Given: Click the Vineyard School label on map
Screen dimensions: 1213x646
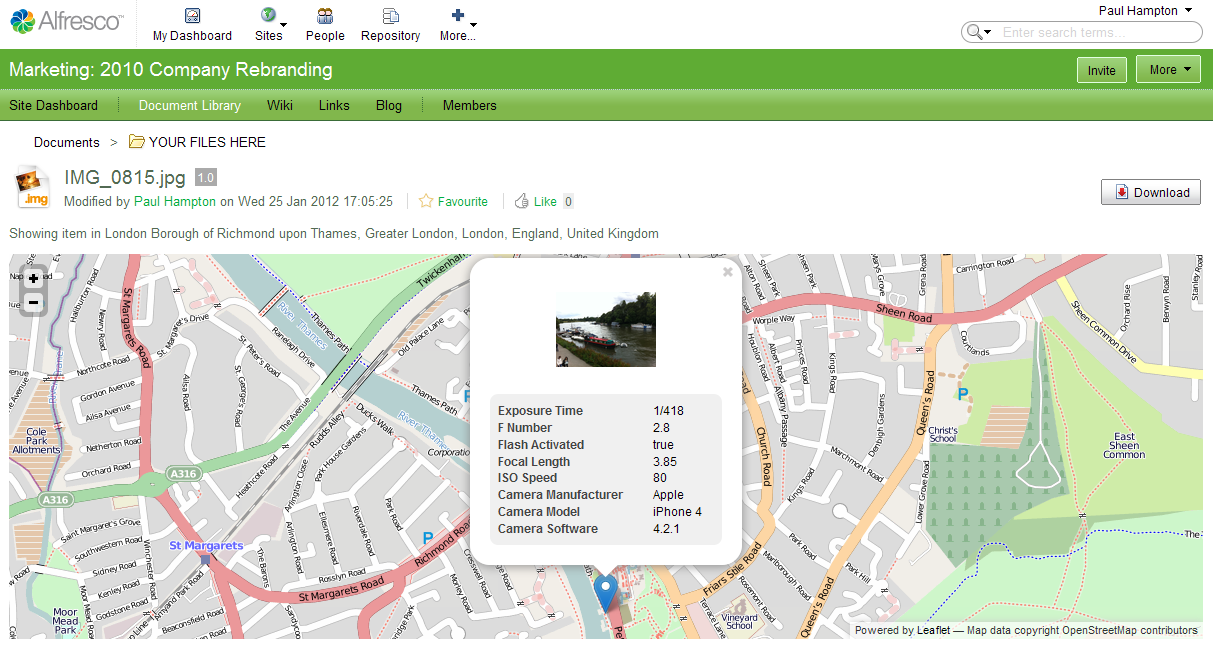Looking at the screenshot, I should tap(740, 619).
